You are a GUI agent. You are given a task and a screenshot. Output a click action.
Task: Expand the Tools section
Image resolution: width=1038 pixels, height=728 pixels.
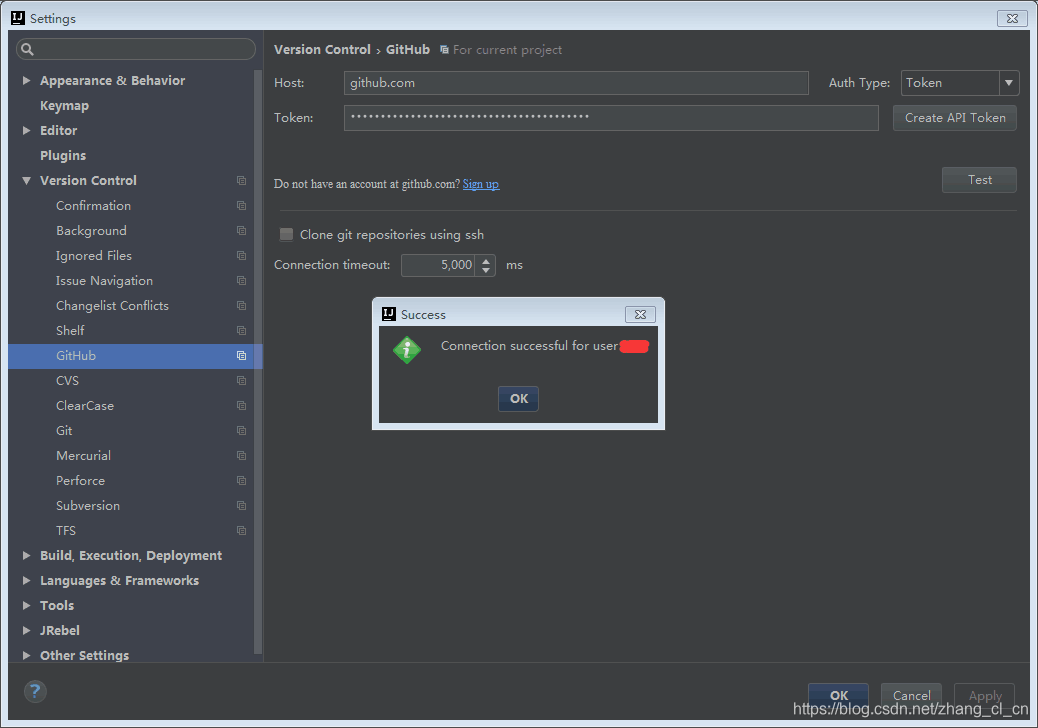[26, 606]
